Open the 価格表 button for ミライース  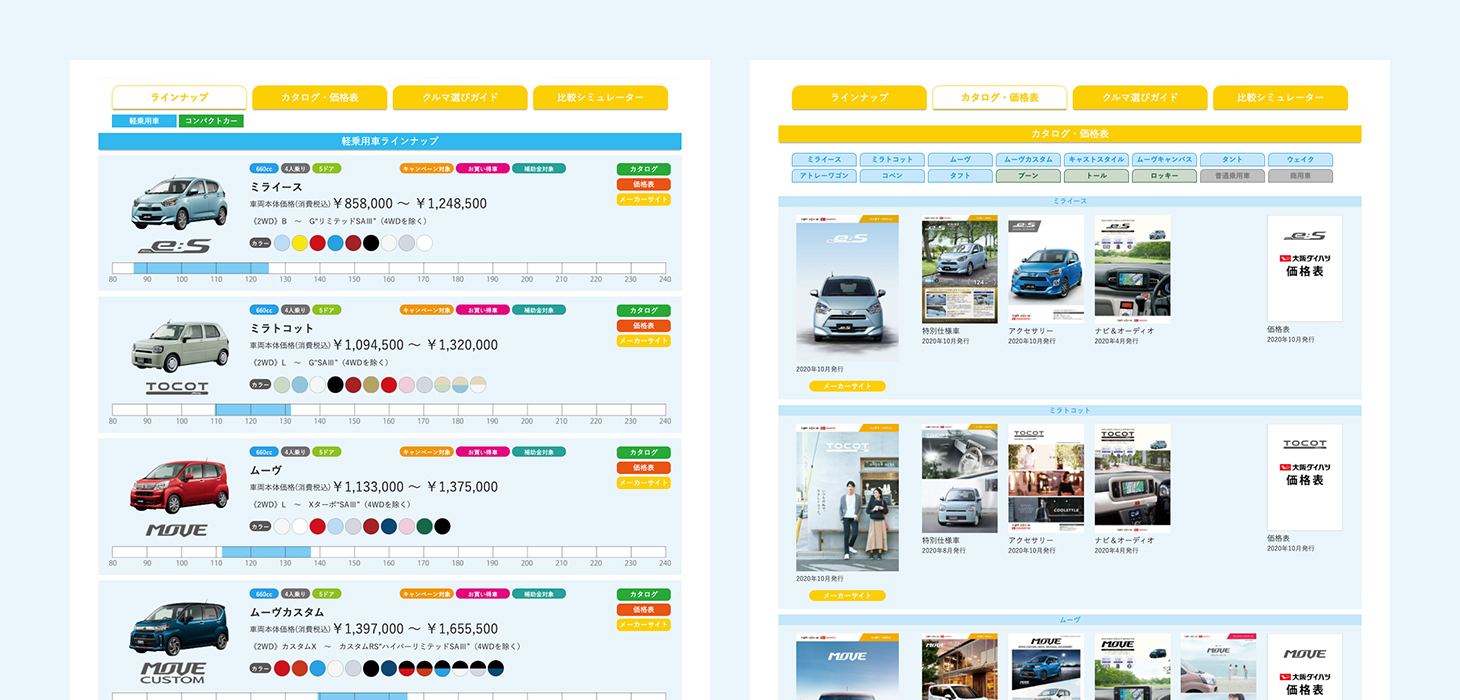643,184
